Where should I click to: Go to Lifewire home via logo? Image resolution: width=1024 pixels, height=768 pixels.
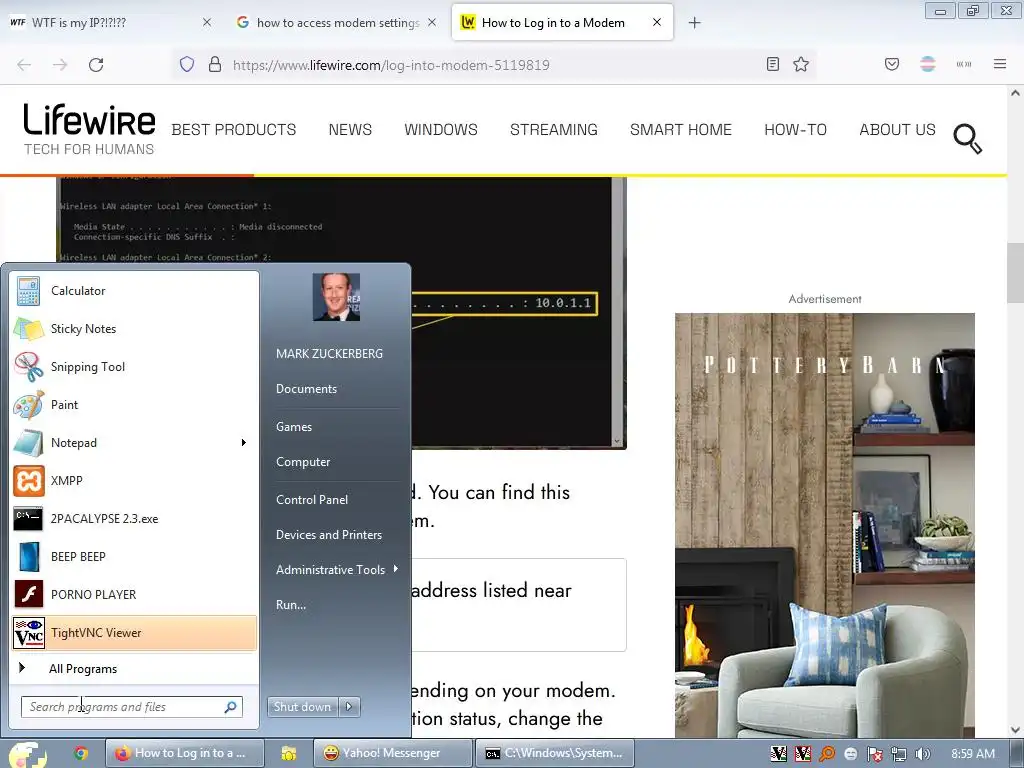(89, 129)
